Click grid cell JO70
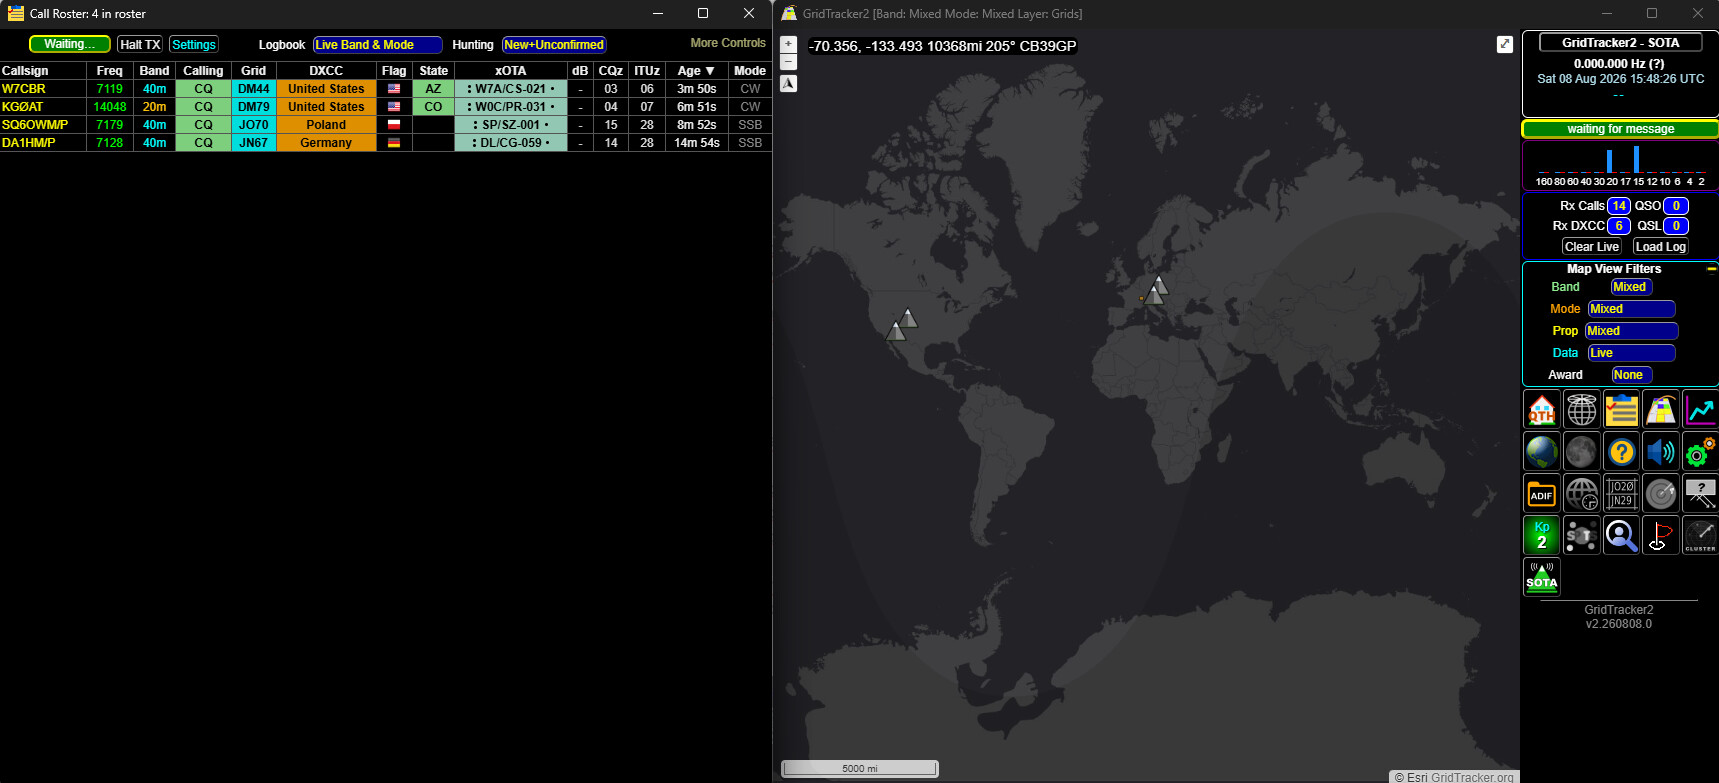This screenshot has height=783, width=1719. point(254,125)
